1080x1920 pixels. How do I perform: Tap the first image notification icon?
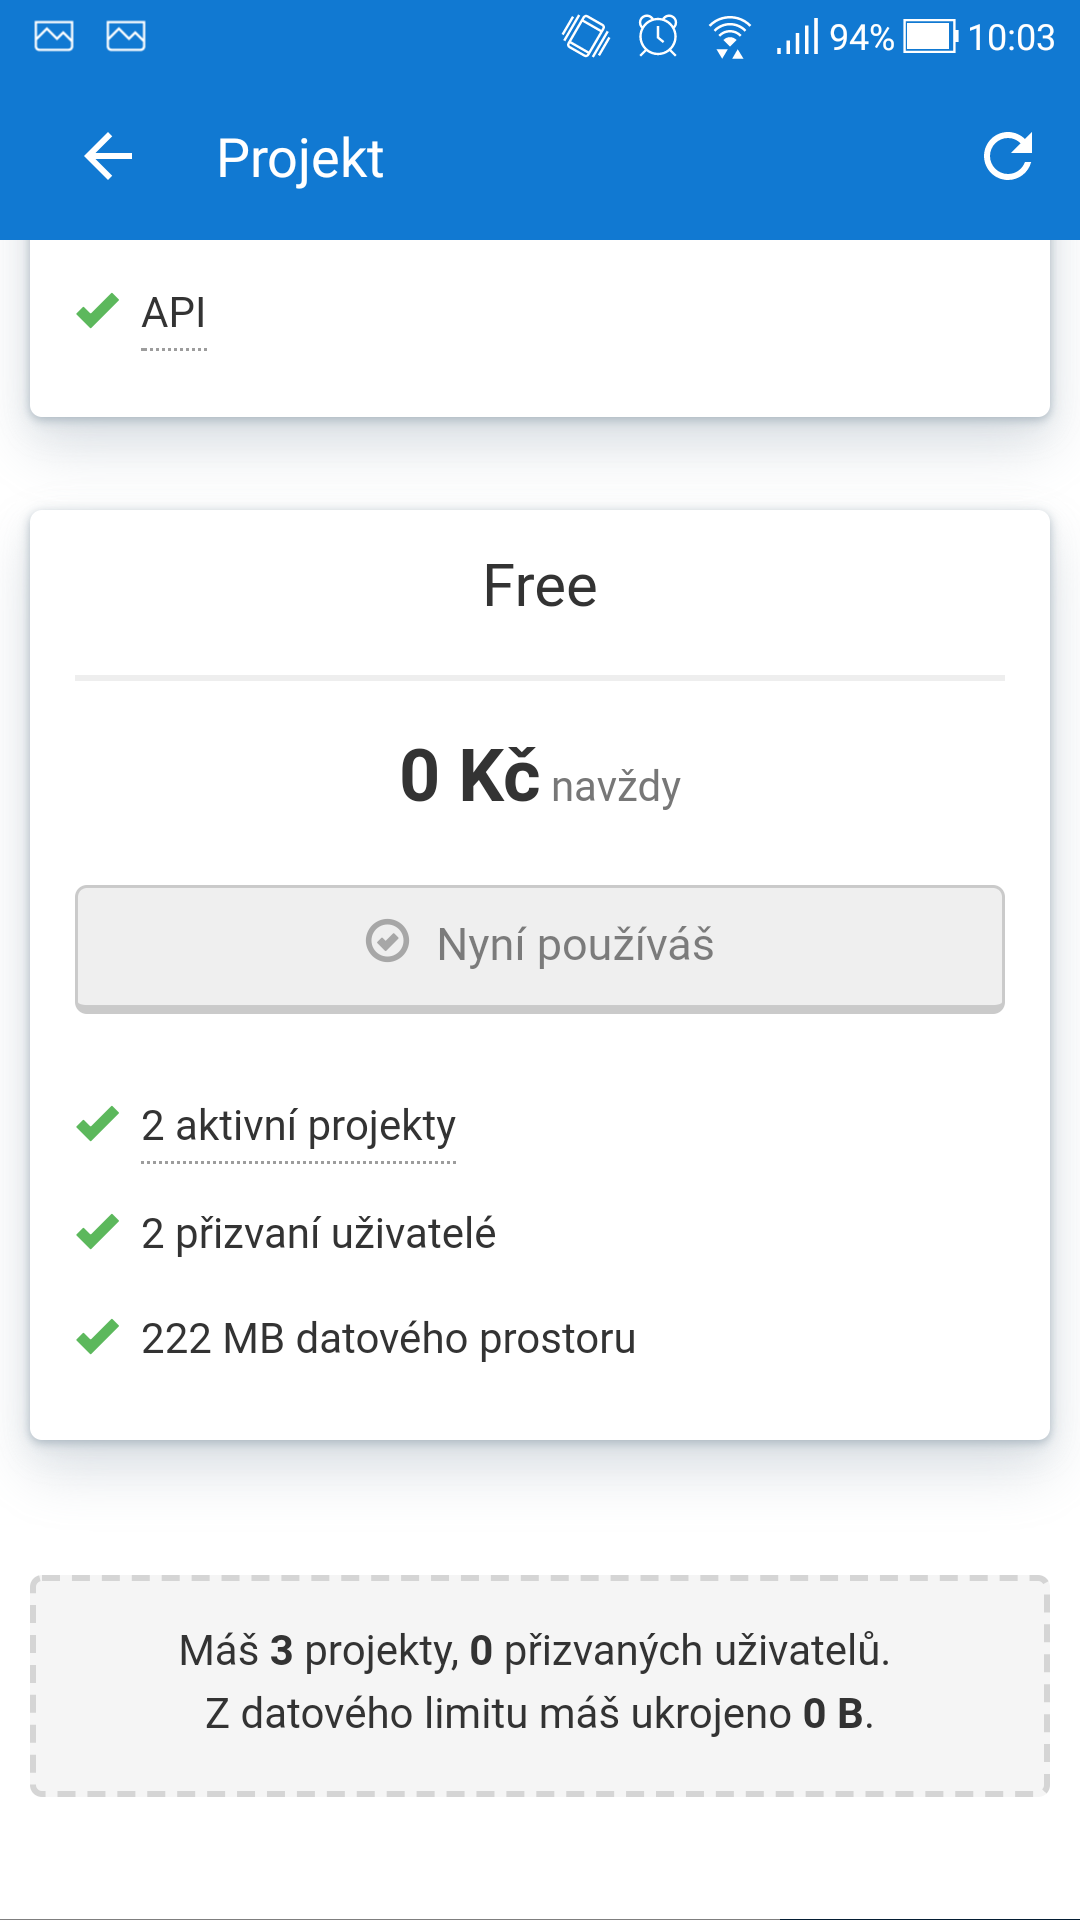pyautogui.click(x=54, y=36)
